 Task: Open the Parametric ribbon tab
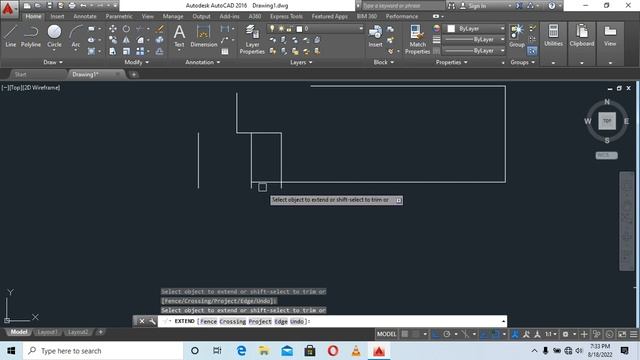[x=119, y=16]
